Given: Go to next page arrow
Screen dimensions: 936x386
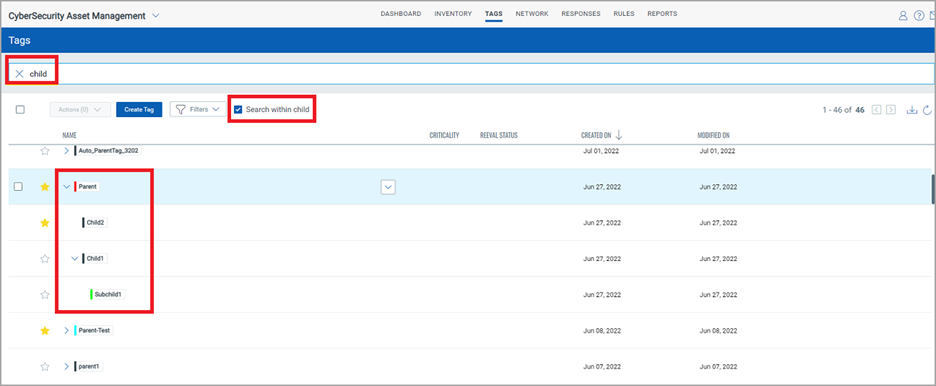Looking at the screenshot, I should point(891,110).
